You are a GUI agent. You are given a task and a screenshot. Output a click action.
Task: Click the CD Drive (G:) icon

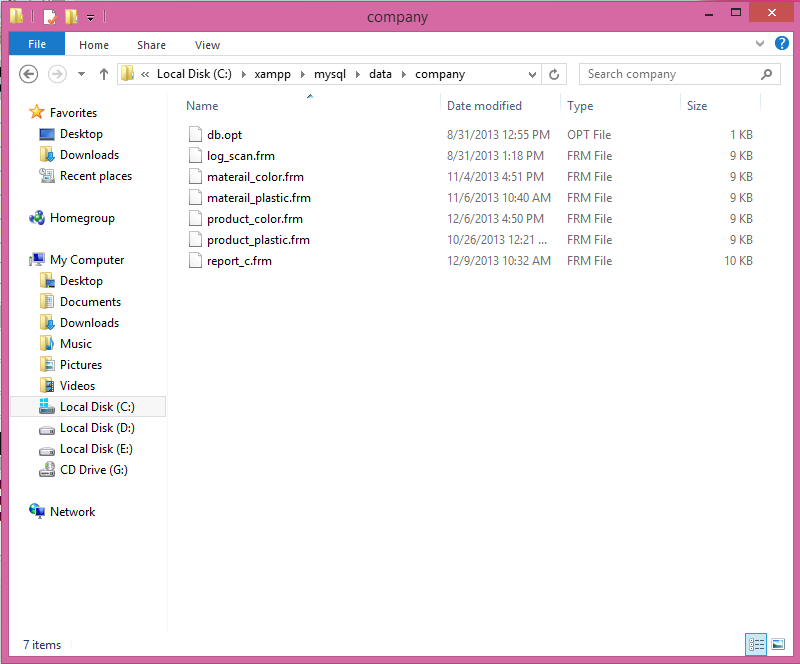[47, 470]
